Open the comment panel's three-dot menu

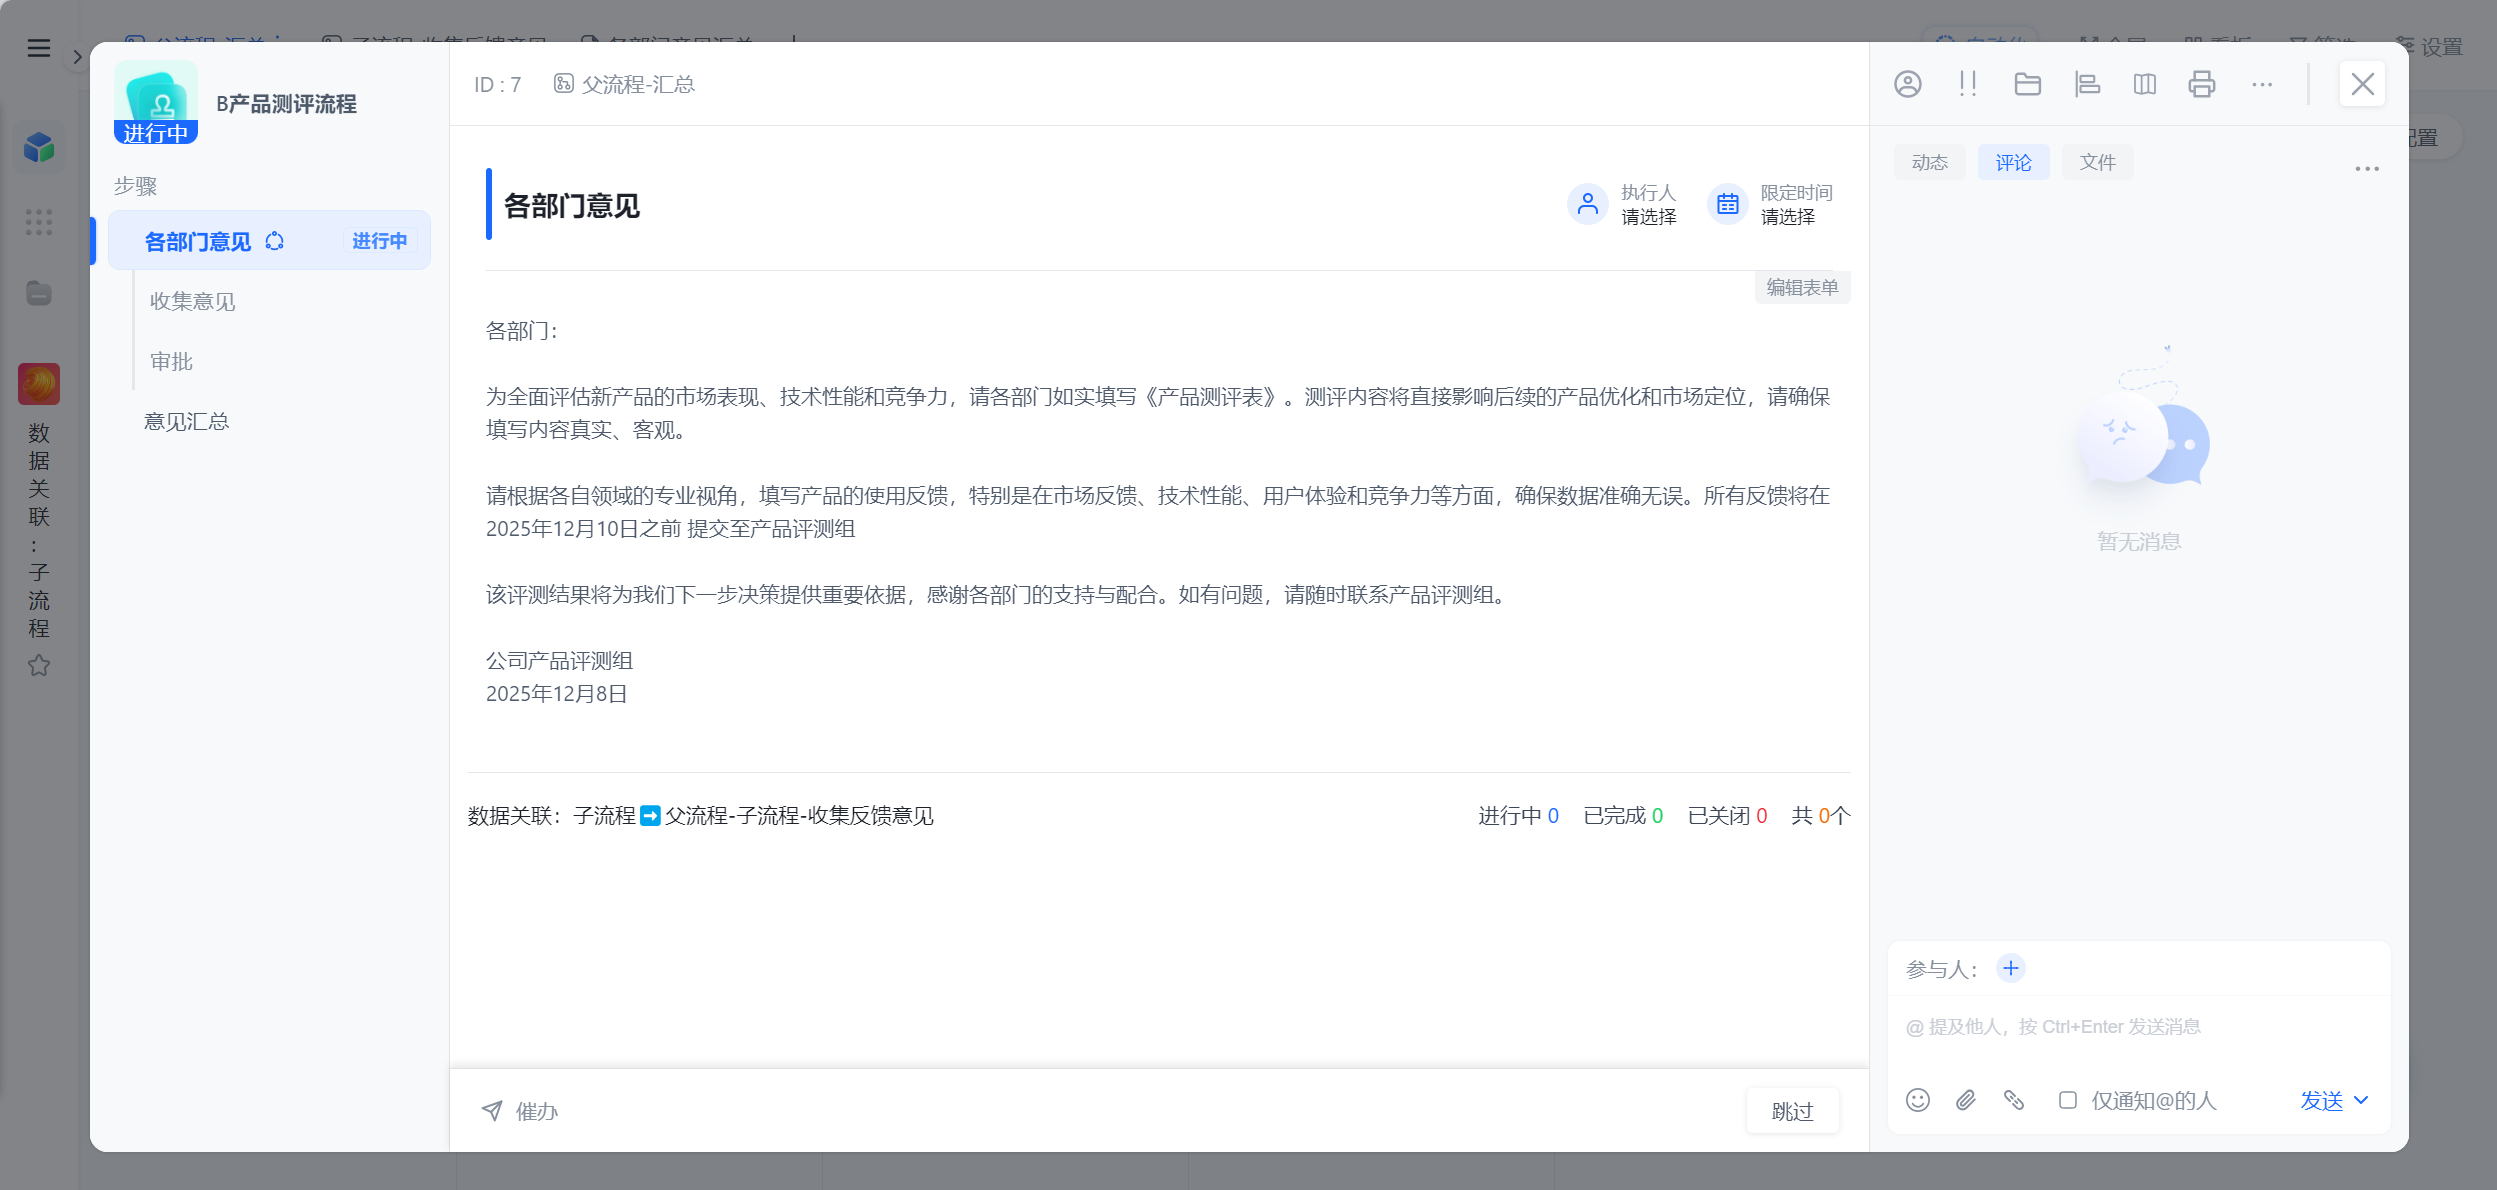coord(2367,168)
